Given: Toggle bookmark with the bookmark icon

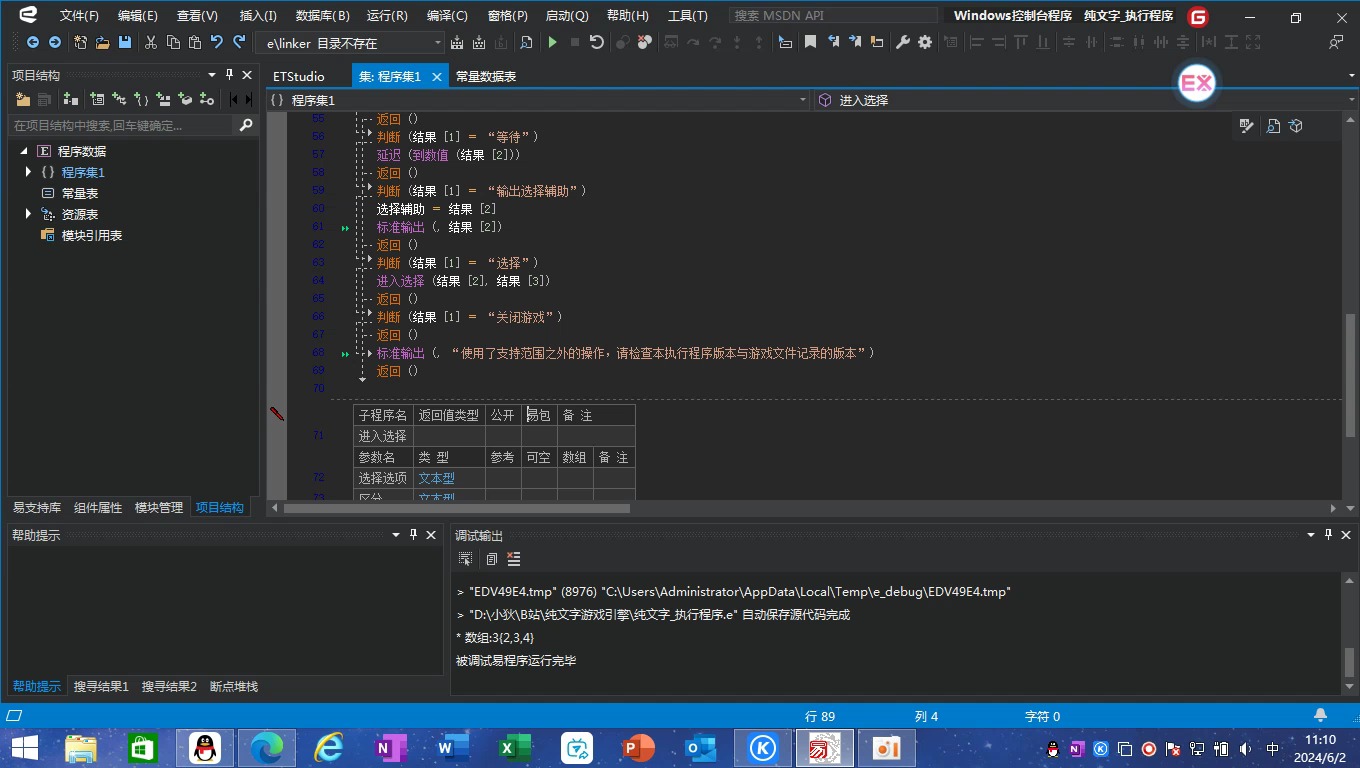Looking at the screenshot, I should [810, 42].
